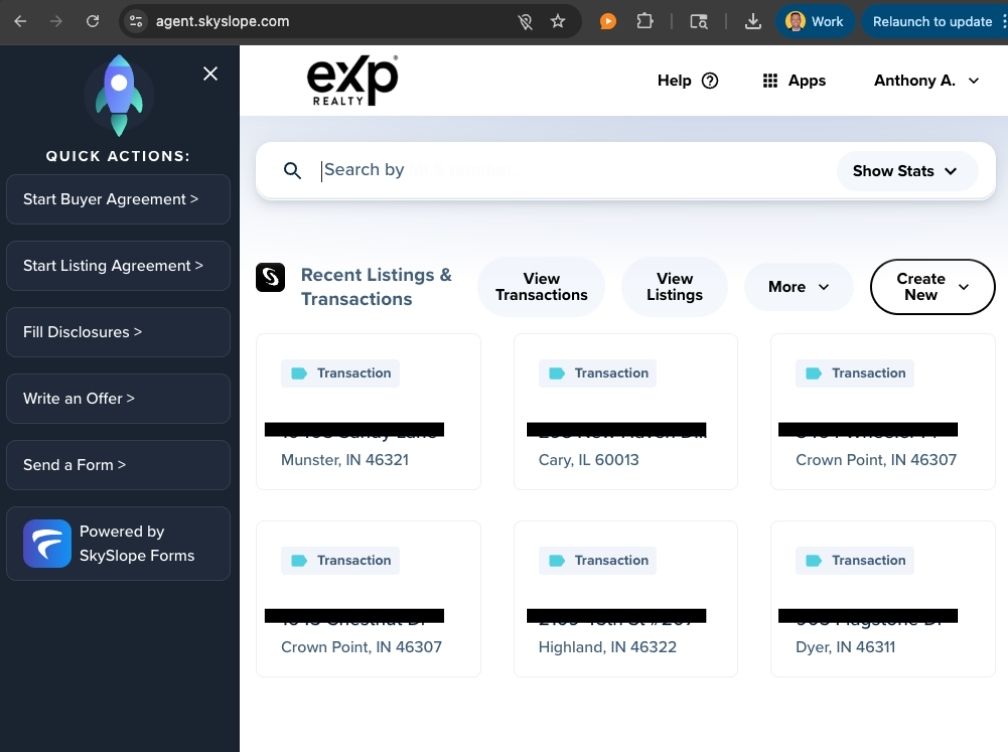Click View Listings
Viewport: 1008px width, 752px height.
674,287
